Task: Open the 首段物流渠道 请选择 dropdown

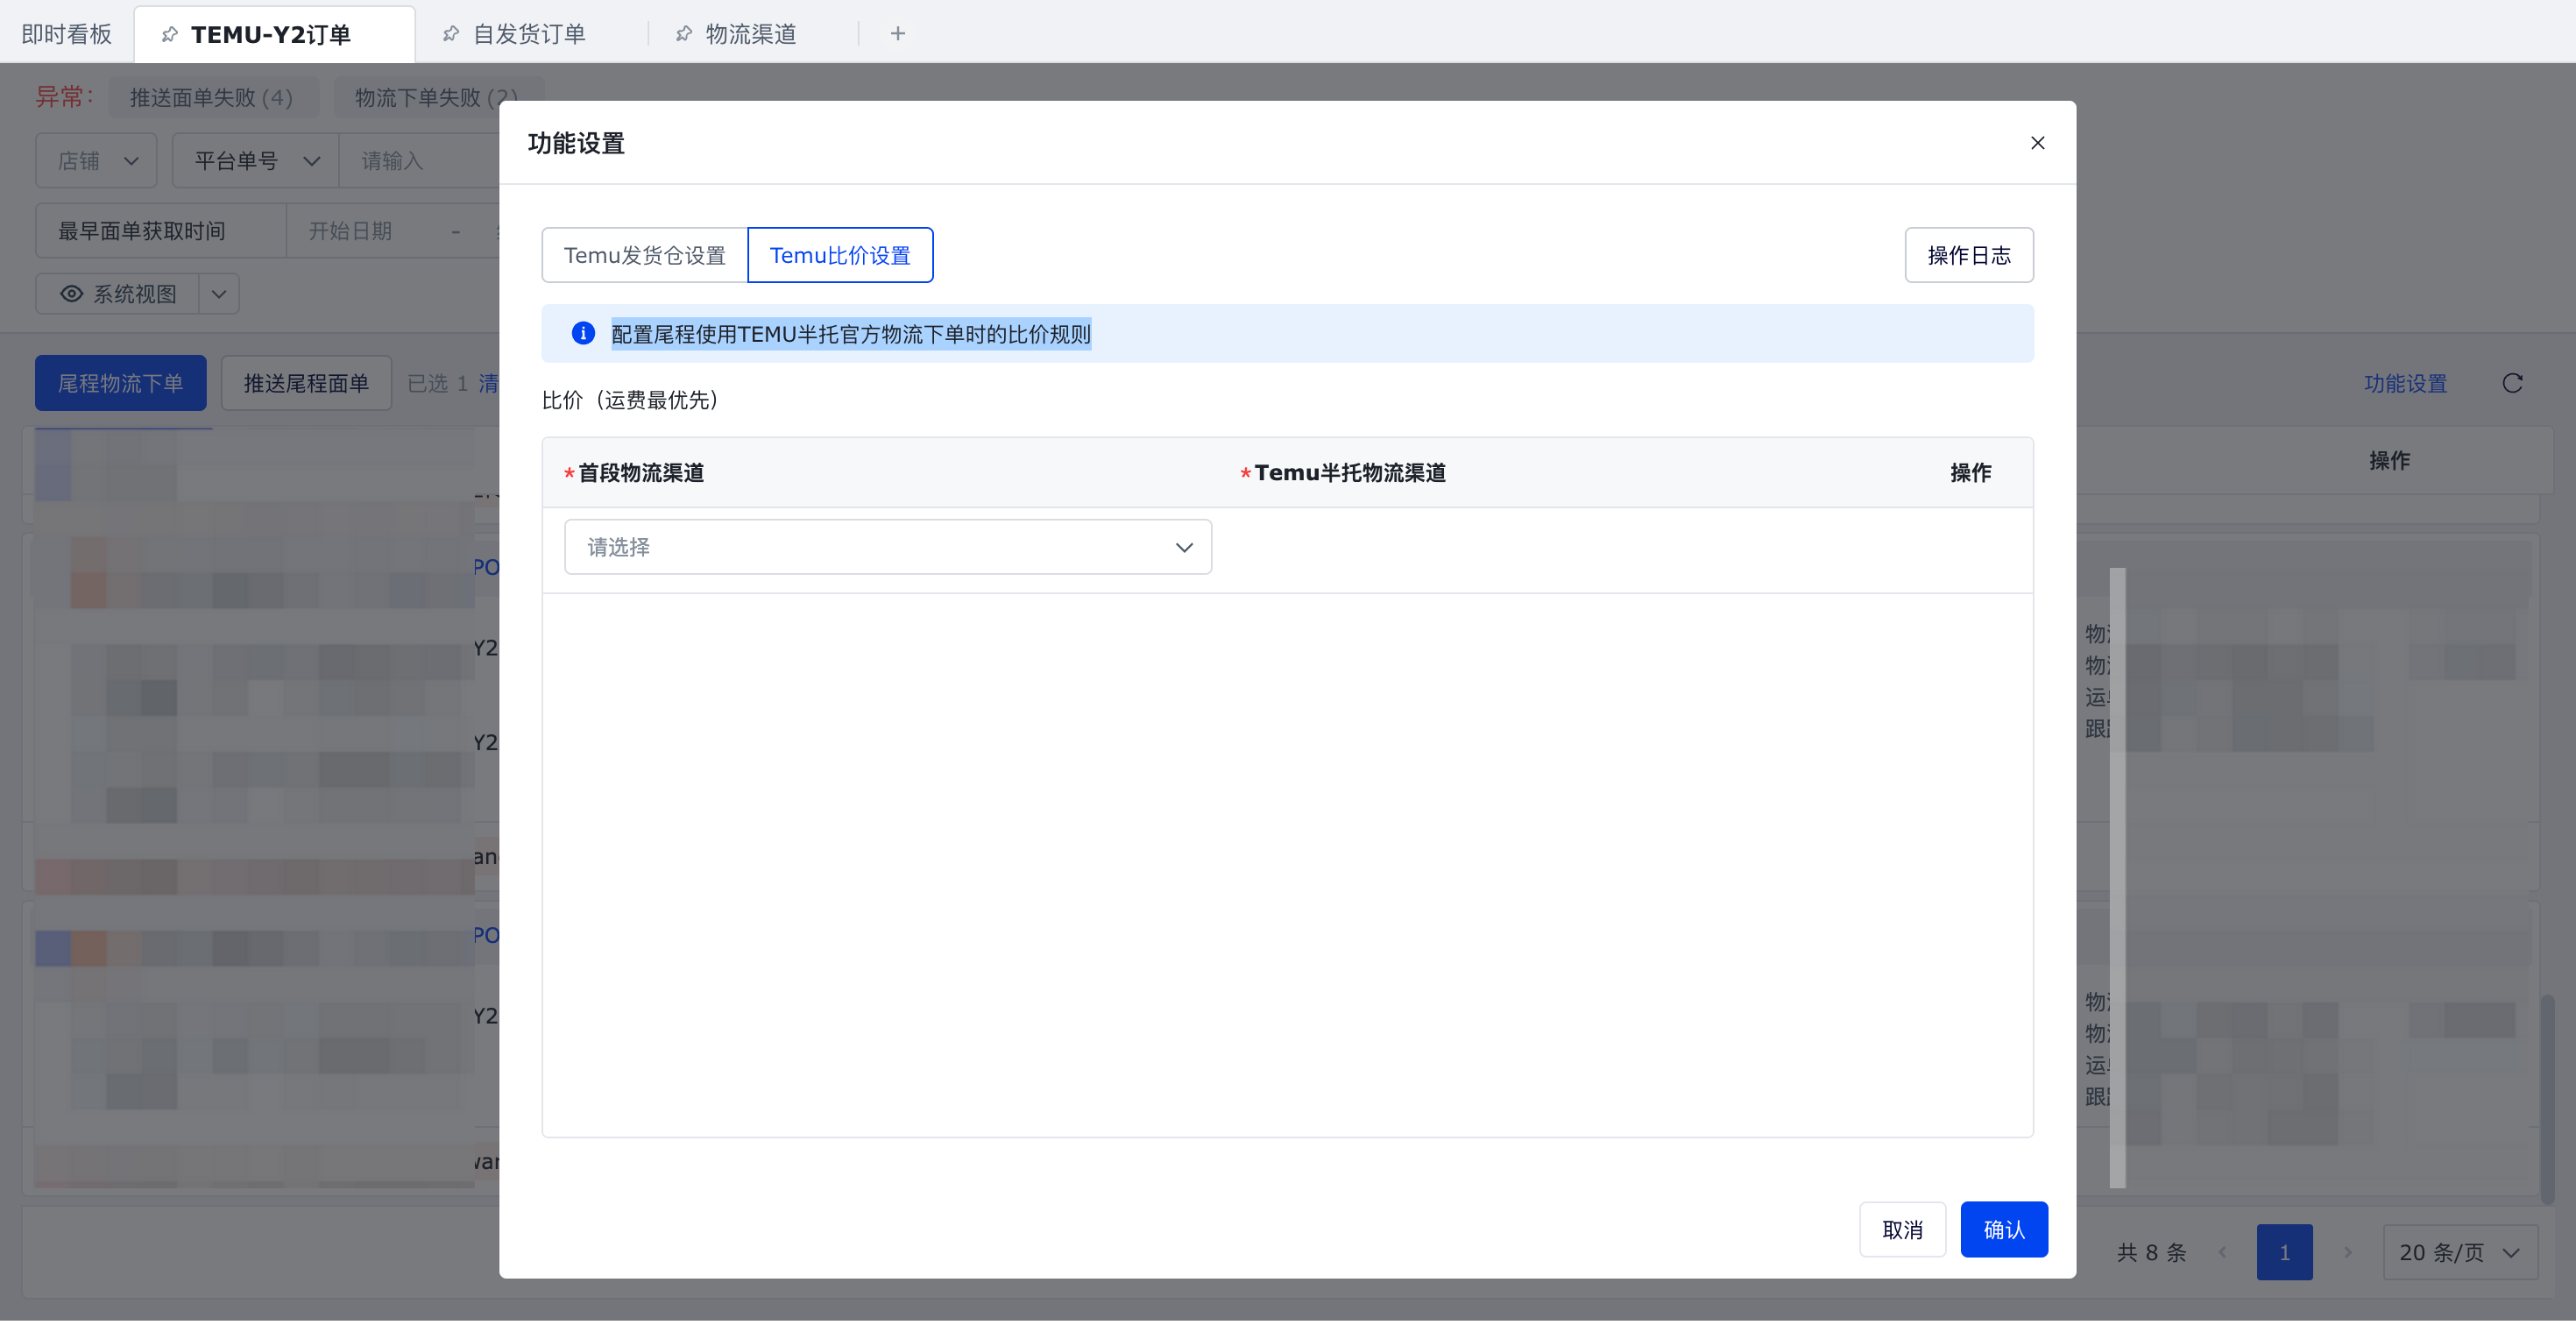Action: 887,547
